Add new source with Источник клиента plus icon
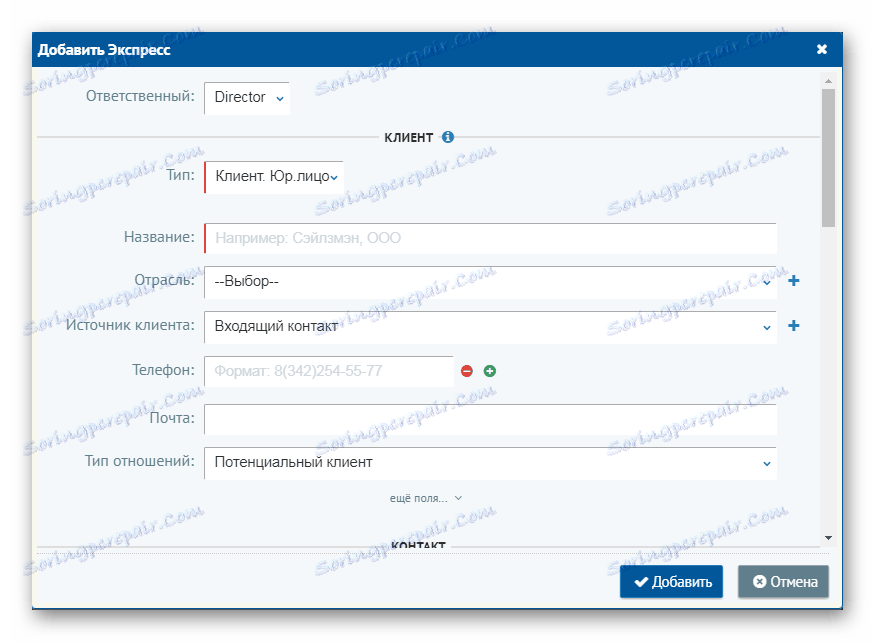This screenshot has width=875, height=642. pos(794,325)
